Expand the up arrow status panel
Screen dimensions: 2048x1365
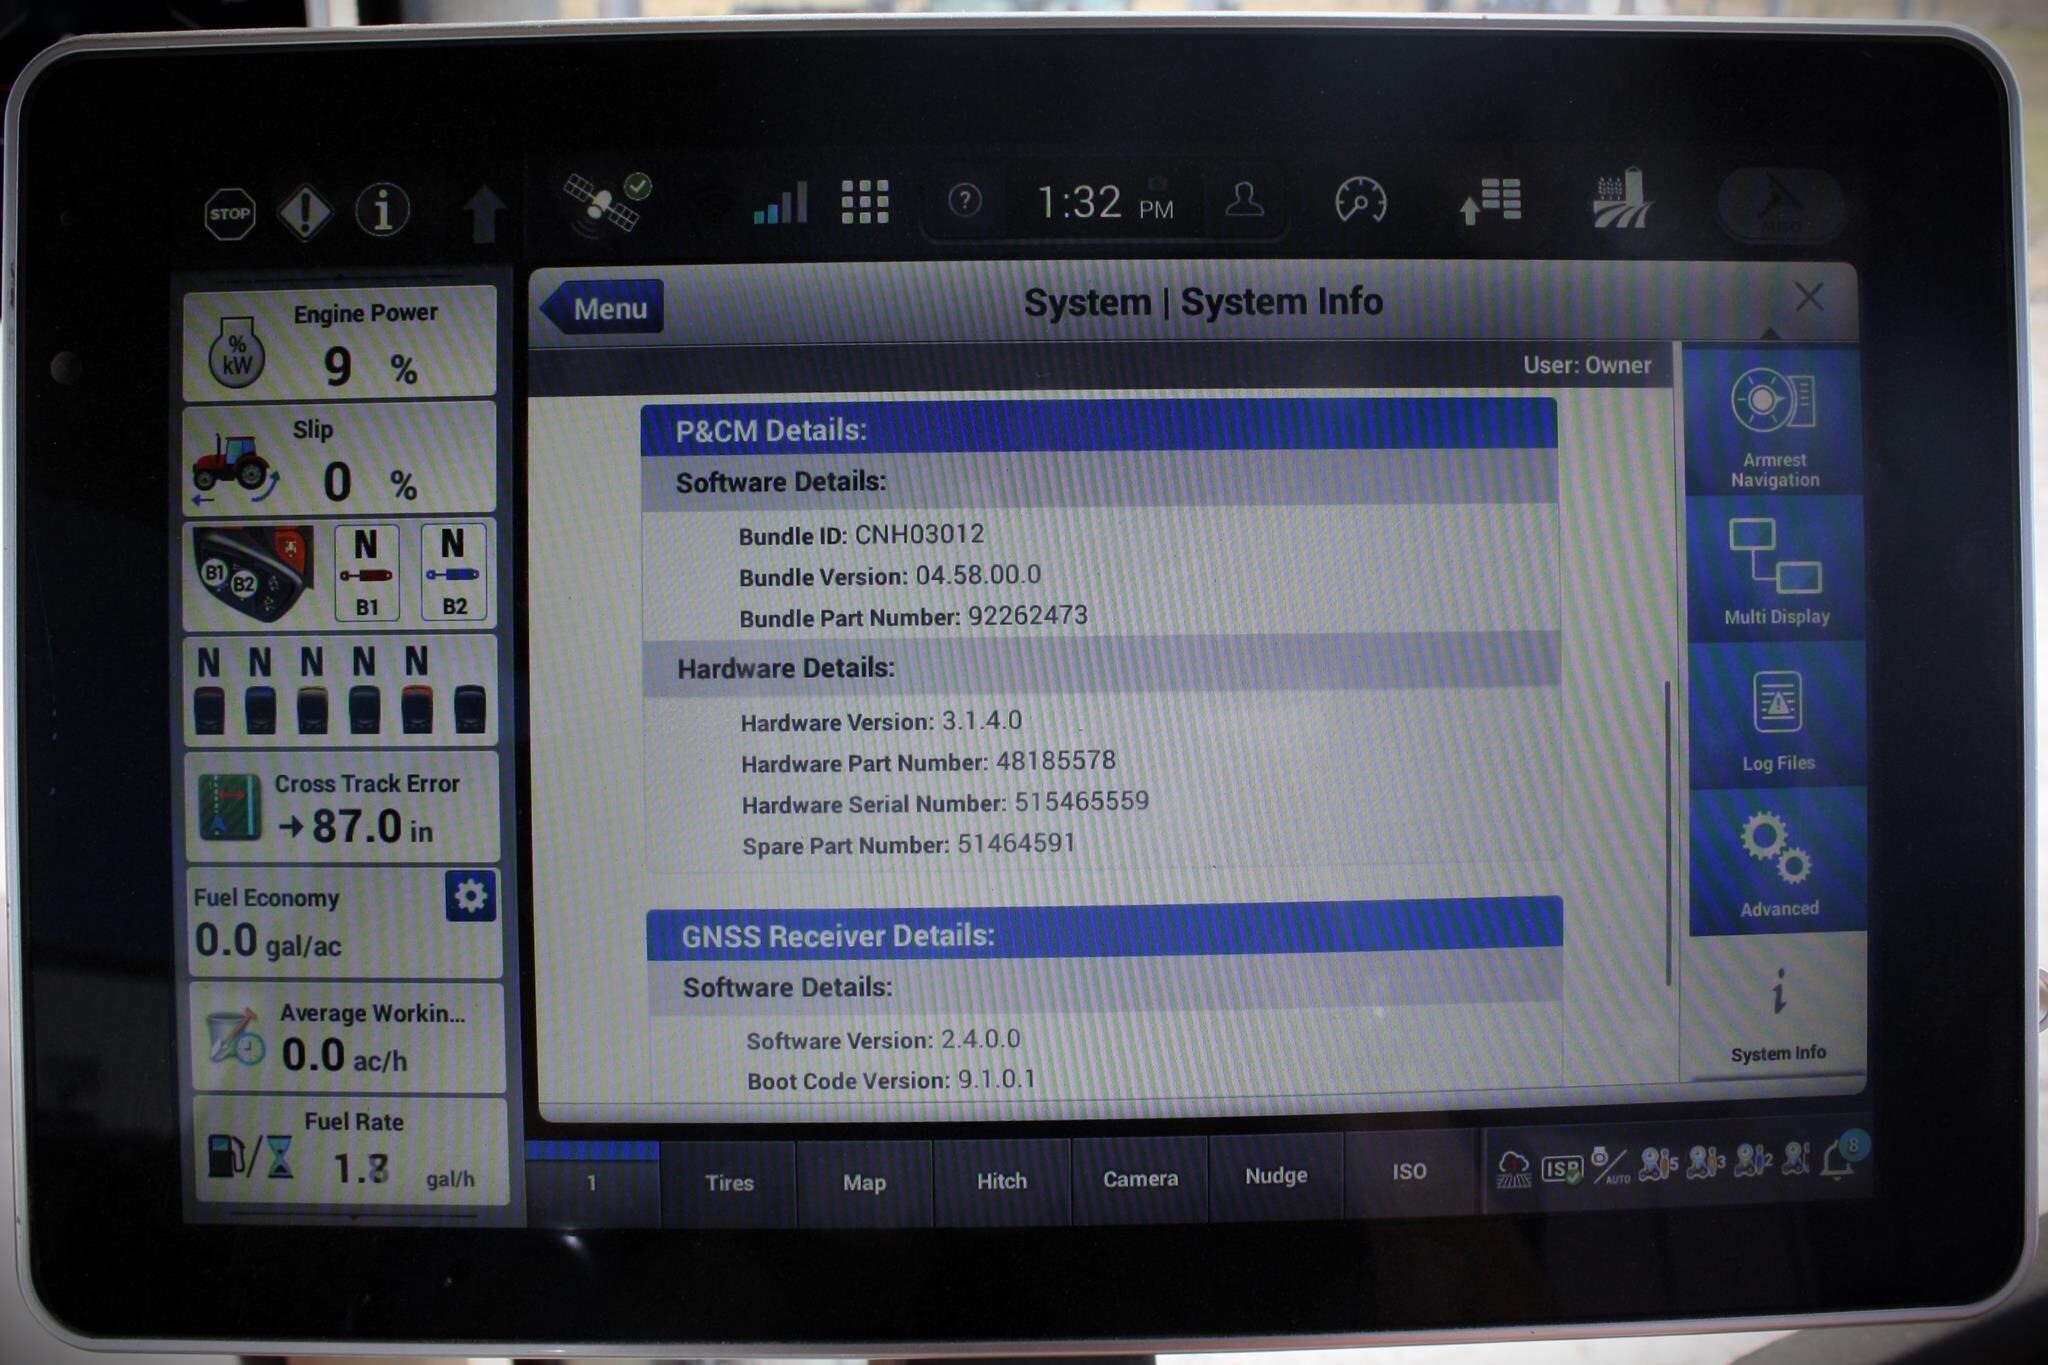coord(484,212)
